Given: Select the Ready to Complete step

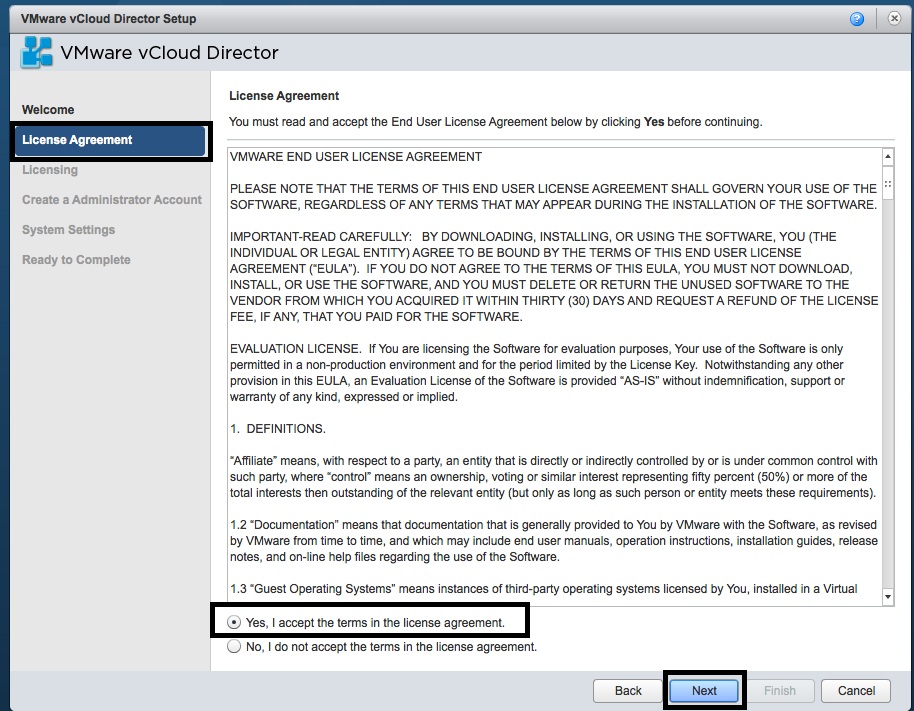Looking at the screenshot, I should [76, 260].
